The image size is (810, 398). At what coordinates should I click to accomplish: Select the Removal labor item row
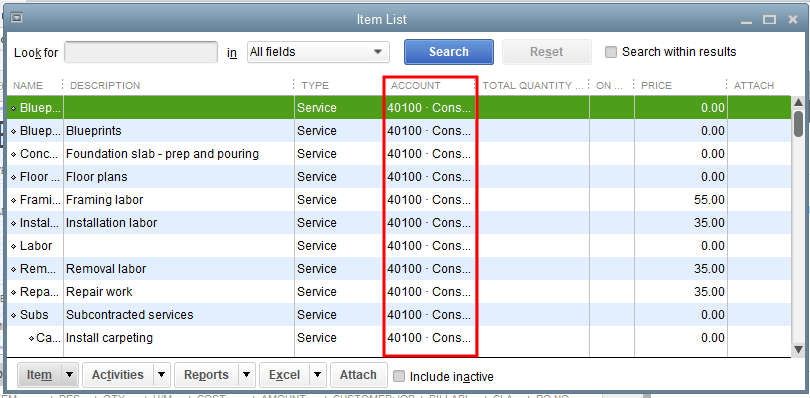click(399, 269)
